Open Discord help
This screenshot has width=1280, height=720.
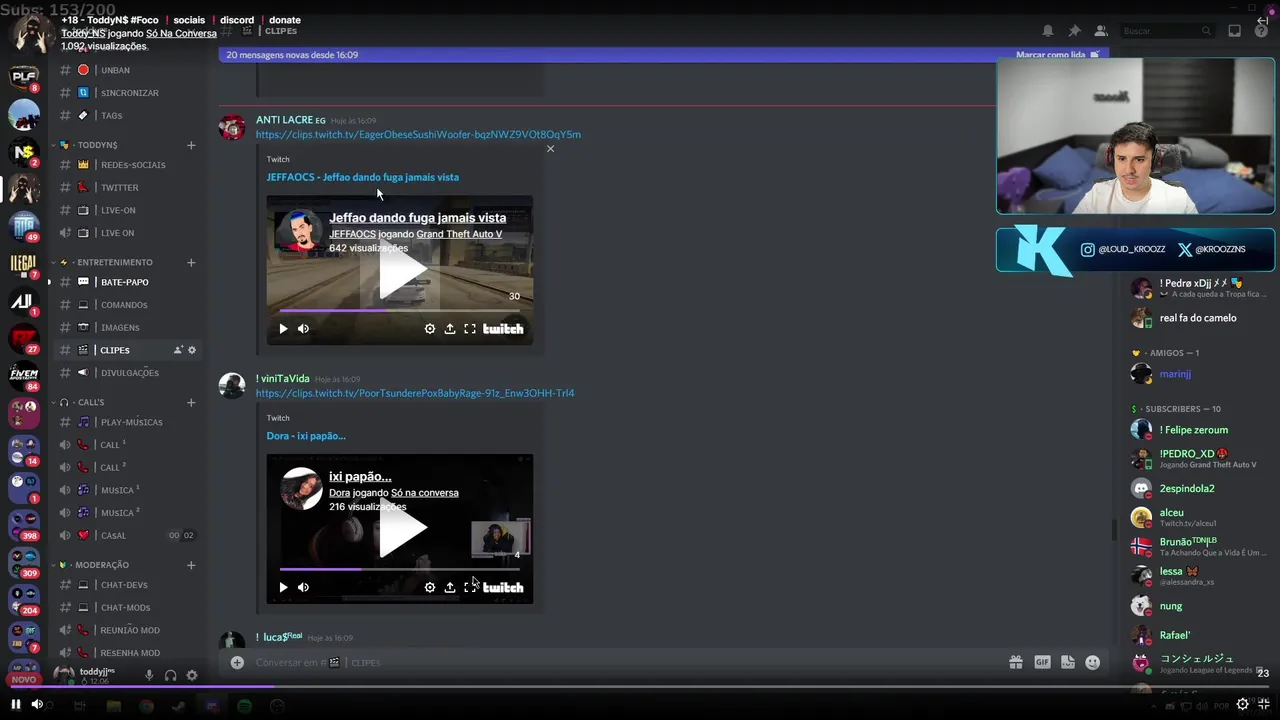point(1262,31)
